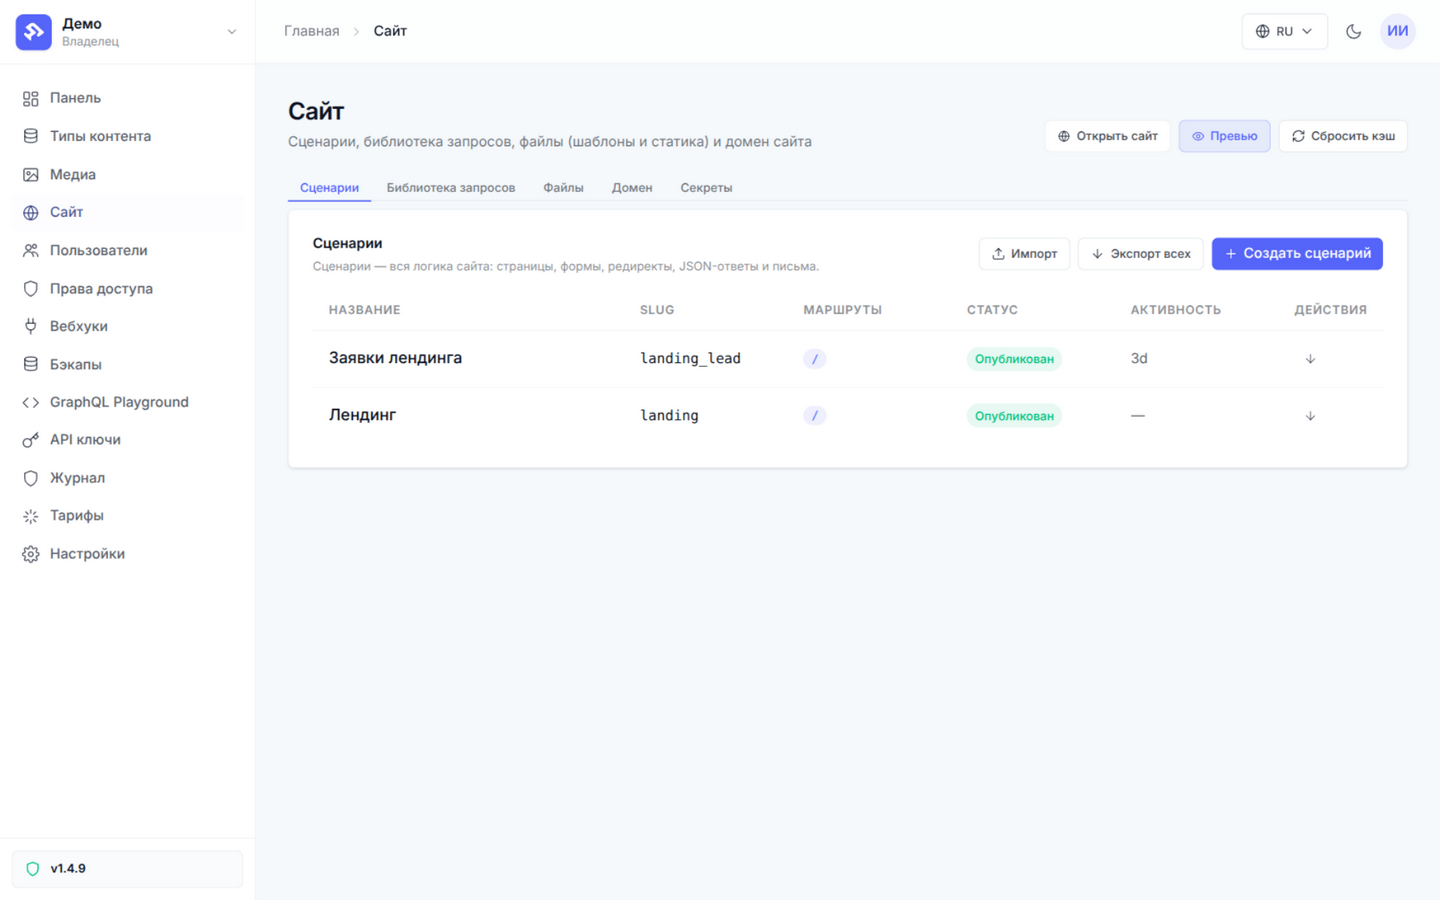Click the Настройки gear icon
This screenshot has height=900, width=1440.
[31, 554]
